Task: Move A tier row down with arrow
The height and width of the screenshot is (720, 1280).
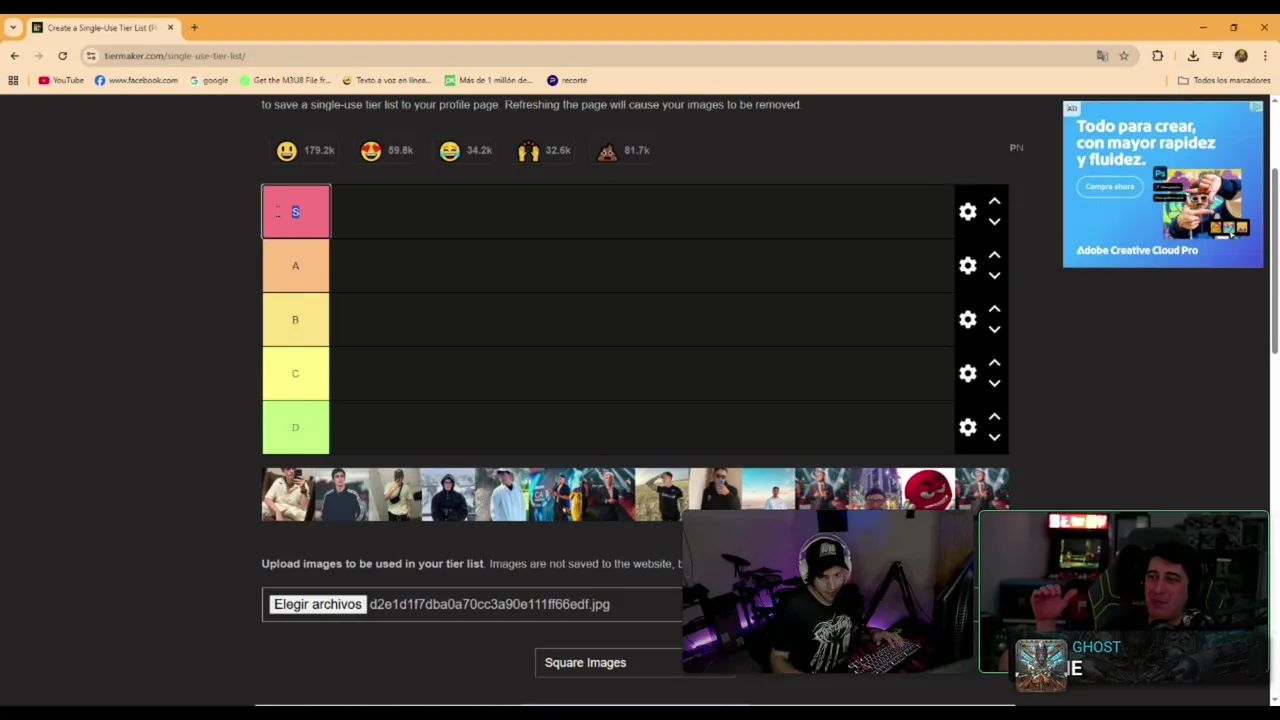Action: 994,276
